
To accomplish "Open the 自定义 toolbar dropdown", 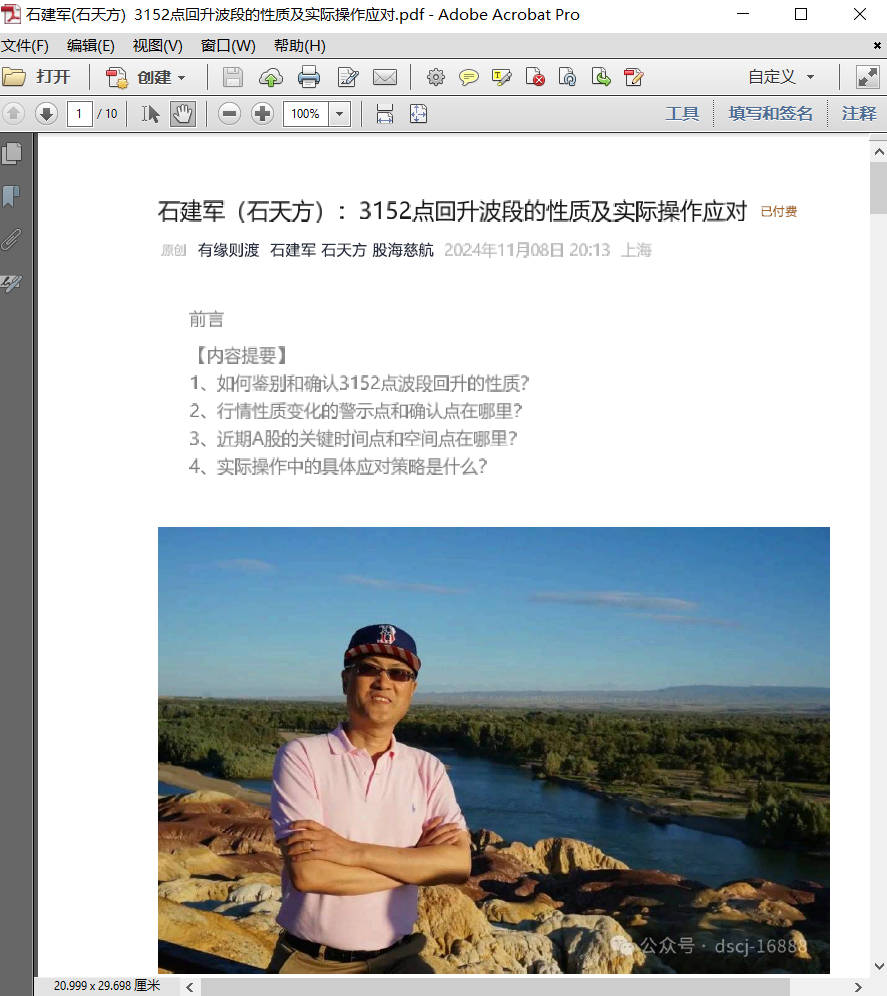I will click(x=781, y=77).
